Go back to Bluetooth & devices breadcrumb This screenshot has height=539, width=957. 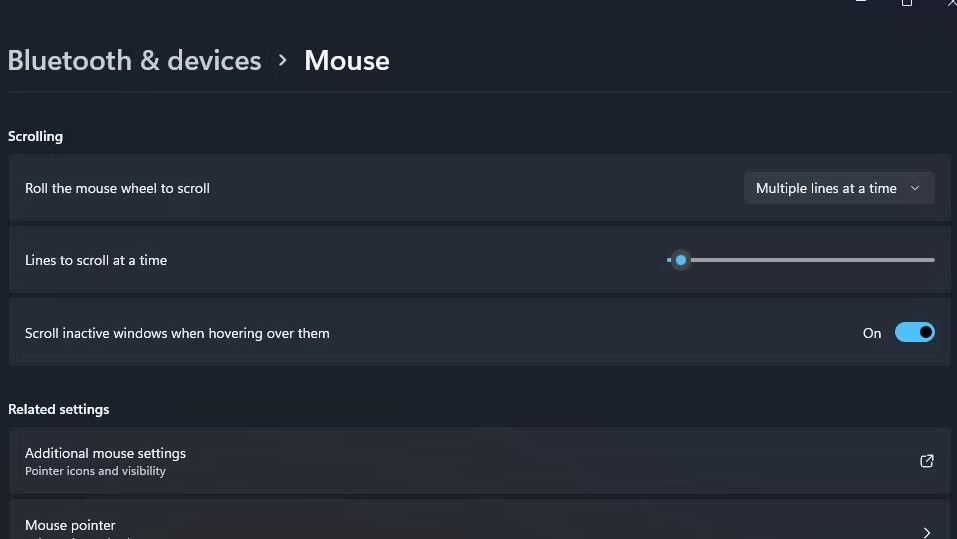[x=134, y=61]
